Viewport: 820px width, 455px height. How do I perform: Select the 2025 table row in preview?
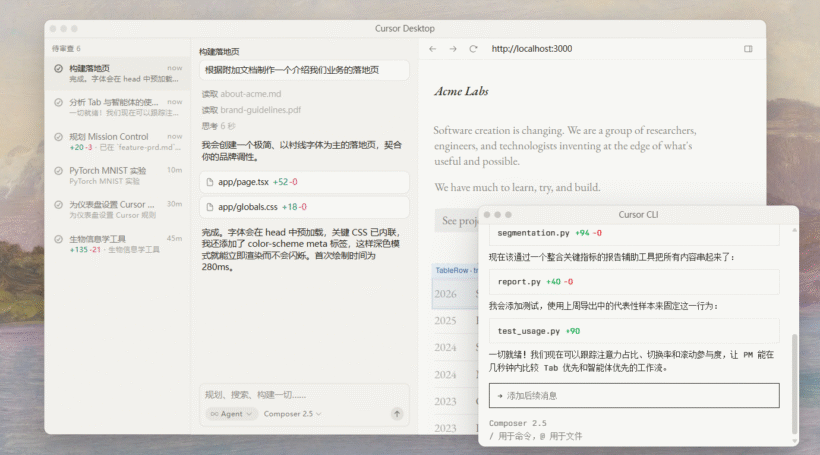pyautogui.click(x=455, y=321)
